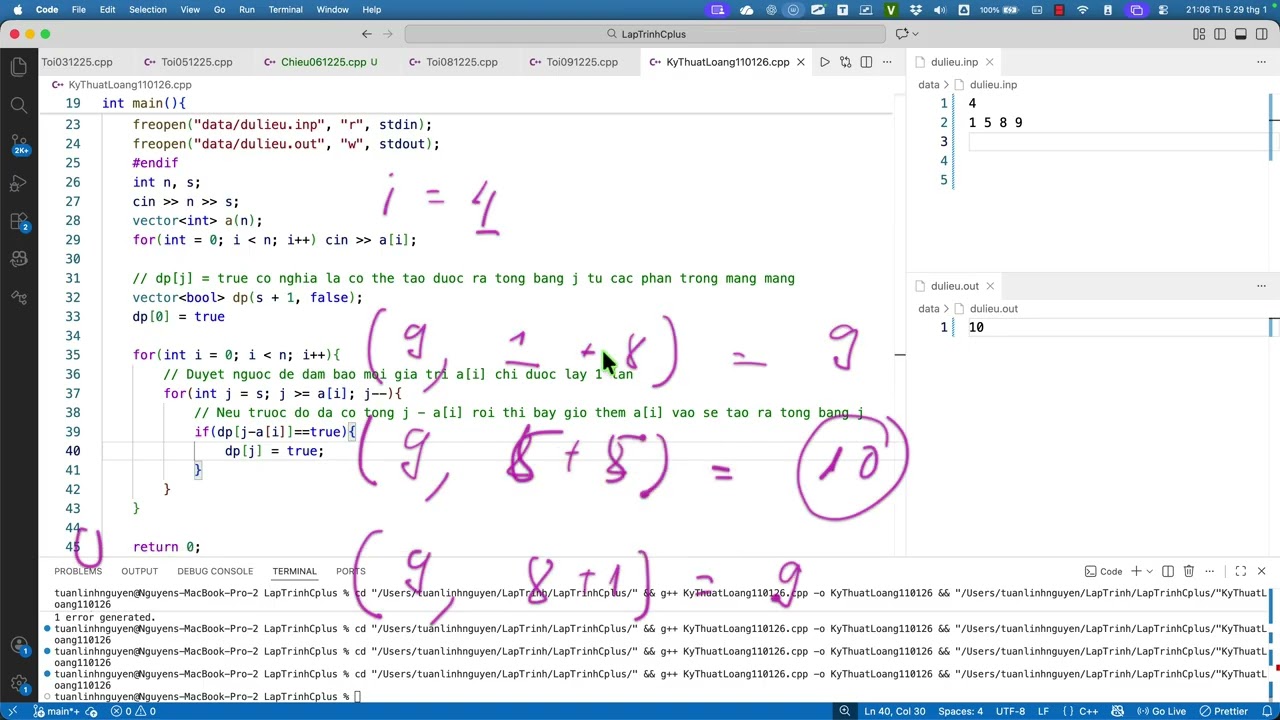1280x720 pixels.
Task: Switch to DEBUG CONSOLE panel tab
Action: 215,571
